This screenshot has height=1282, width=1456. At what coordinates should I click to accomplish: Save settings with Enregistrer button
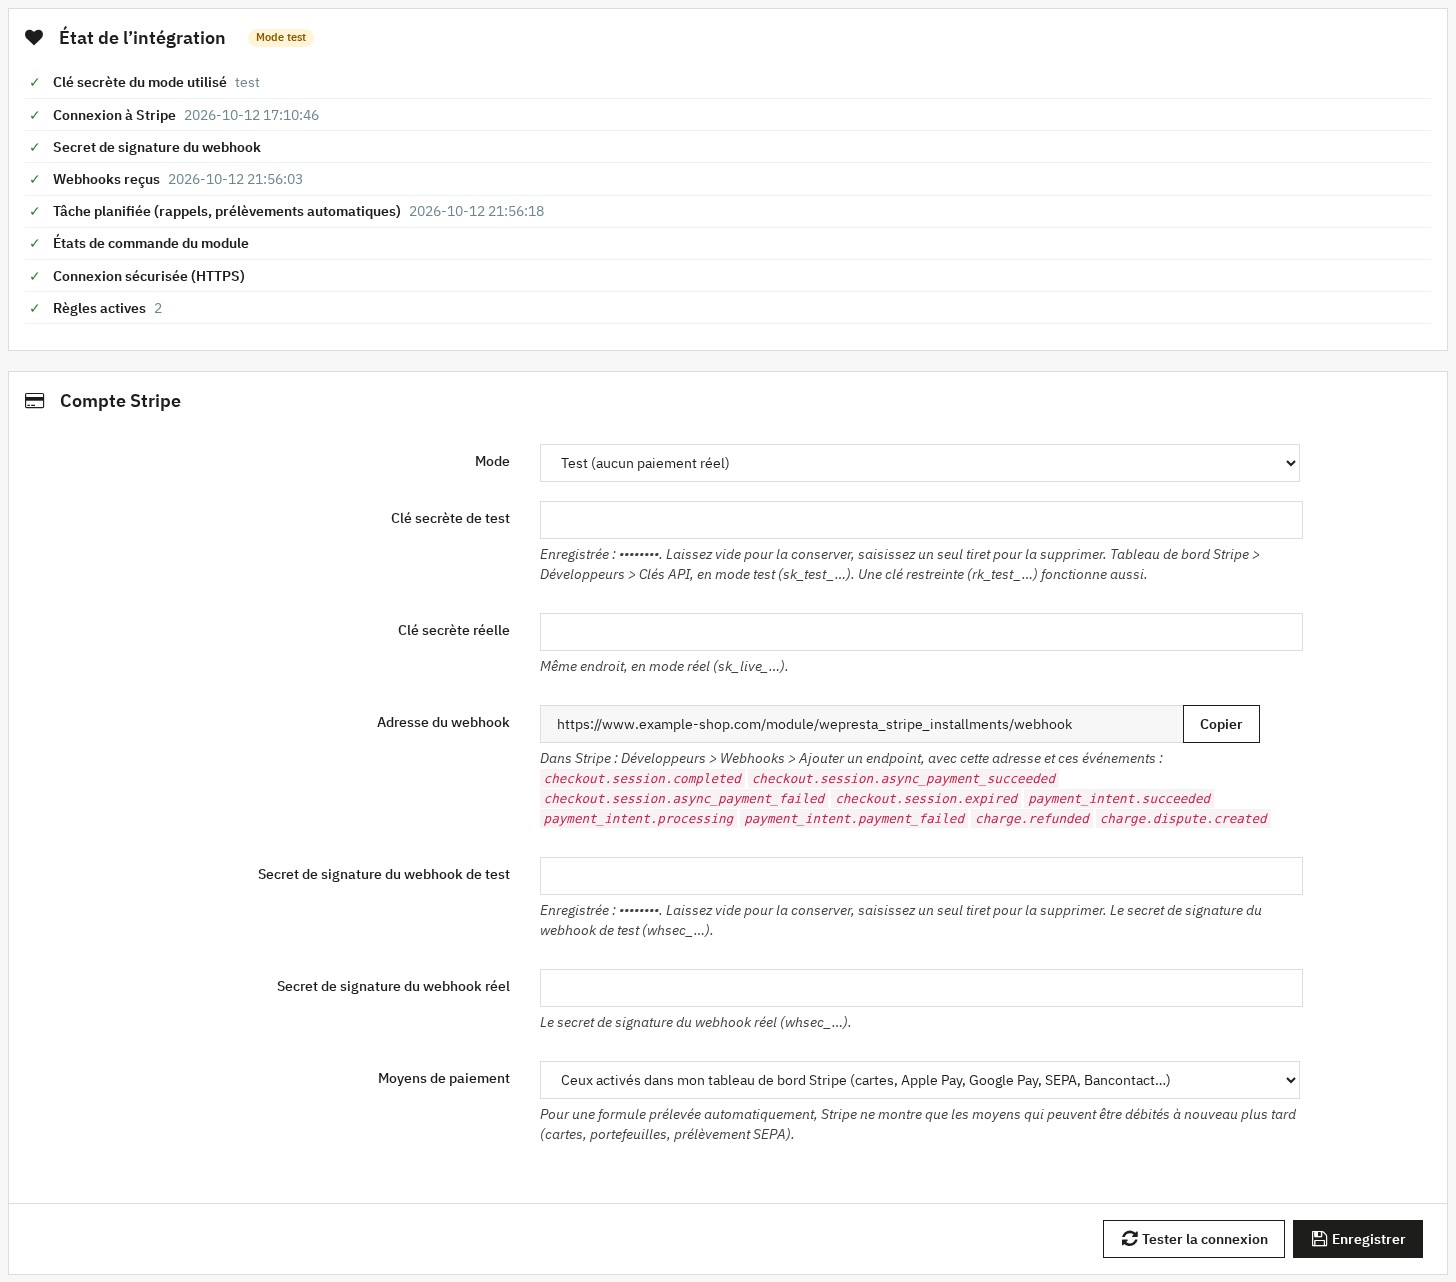(1358, 1239)
